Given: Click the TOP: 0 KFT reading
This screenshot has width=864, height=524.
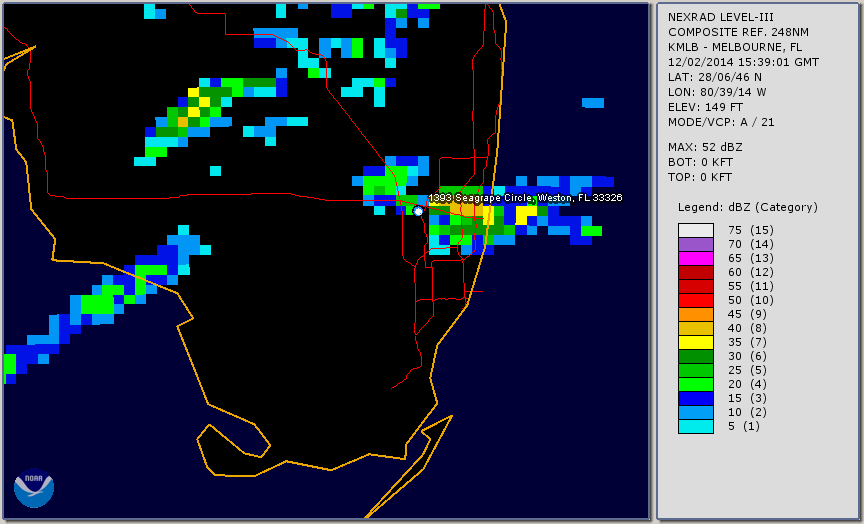Looking at the screenshot, I should (x=700, y=177).
